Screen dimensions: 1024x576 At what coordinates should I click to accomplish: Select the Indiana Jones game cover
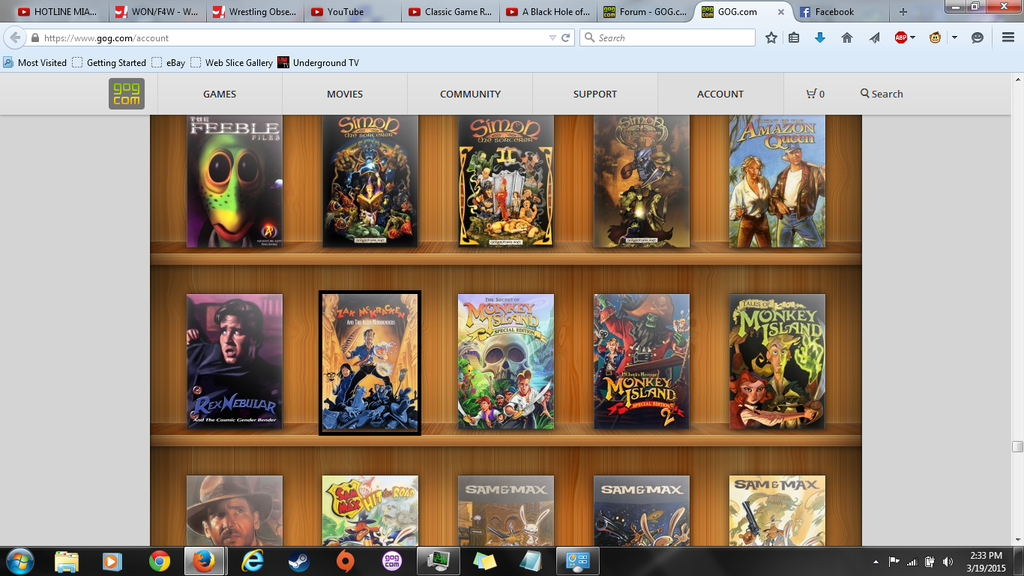234,511
